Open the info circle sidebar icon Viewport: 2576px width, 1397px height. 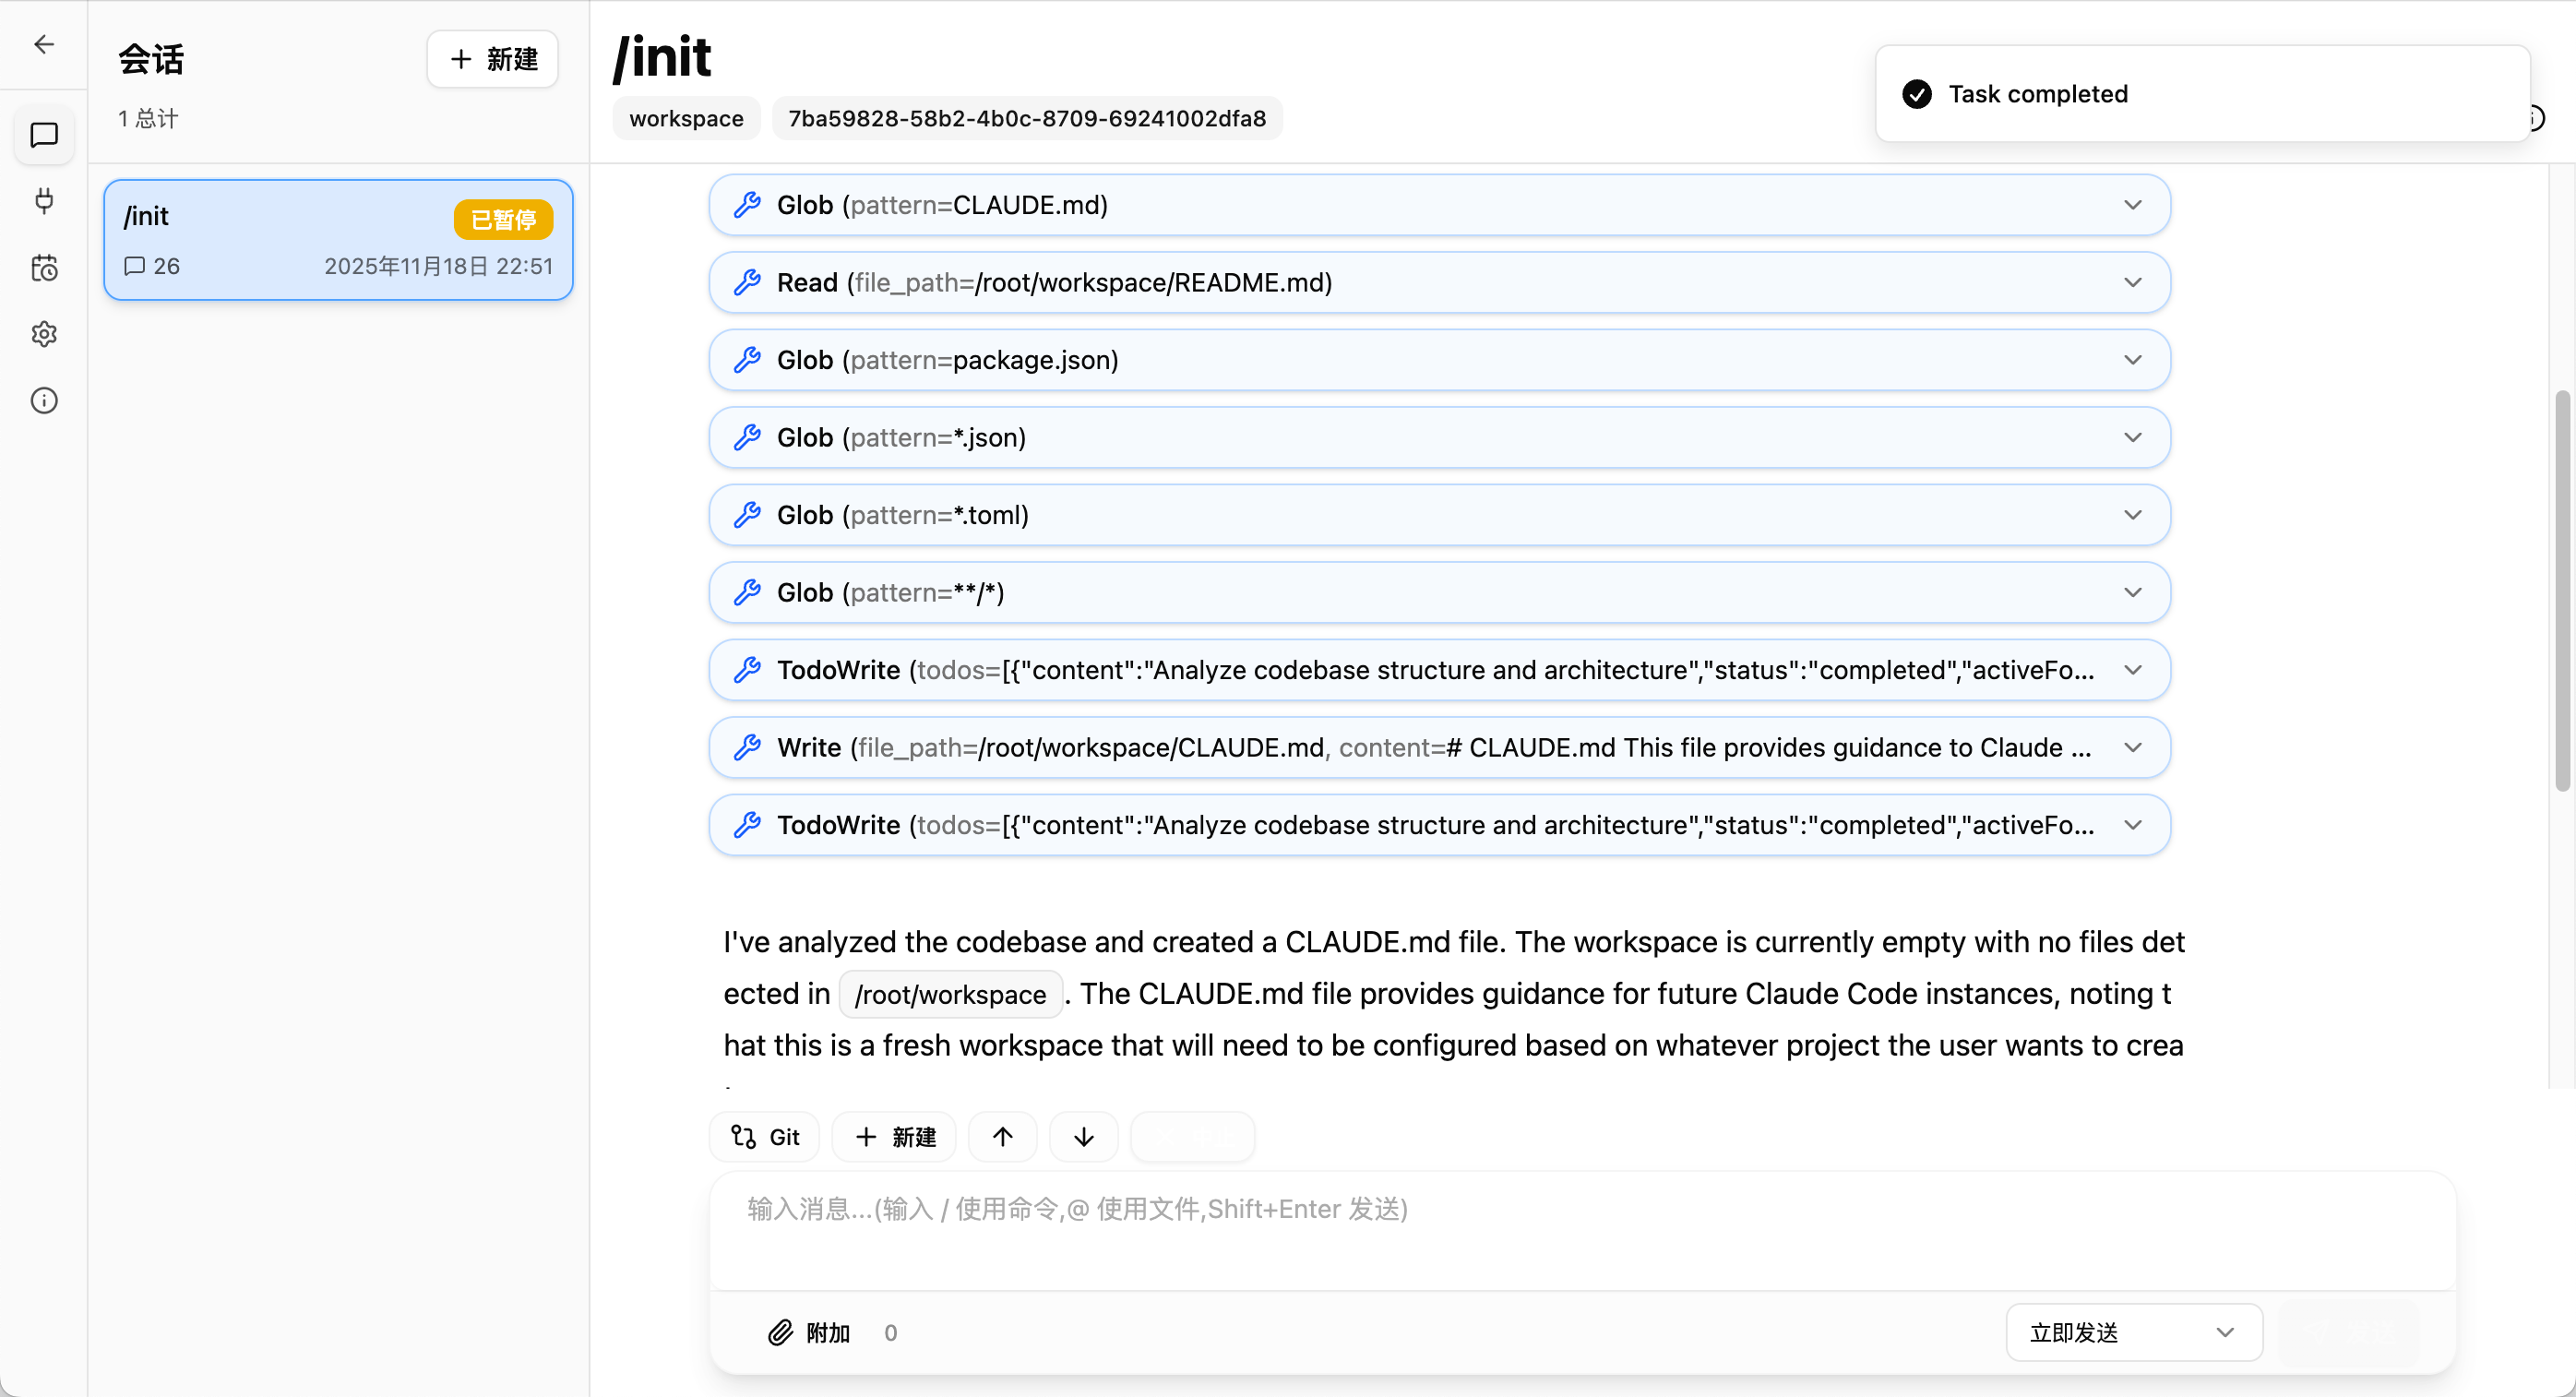[44, 400]
